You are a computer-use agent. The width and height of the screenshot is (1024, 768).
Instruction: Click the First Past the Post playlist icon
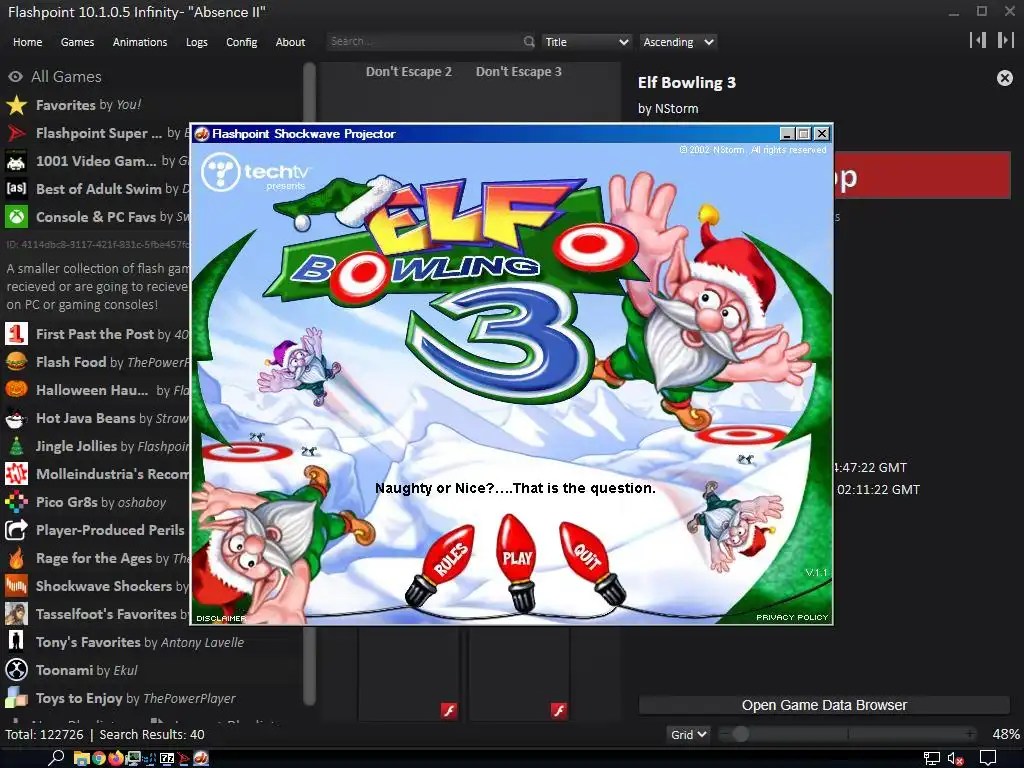[x=16, y=334]
